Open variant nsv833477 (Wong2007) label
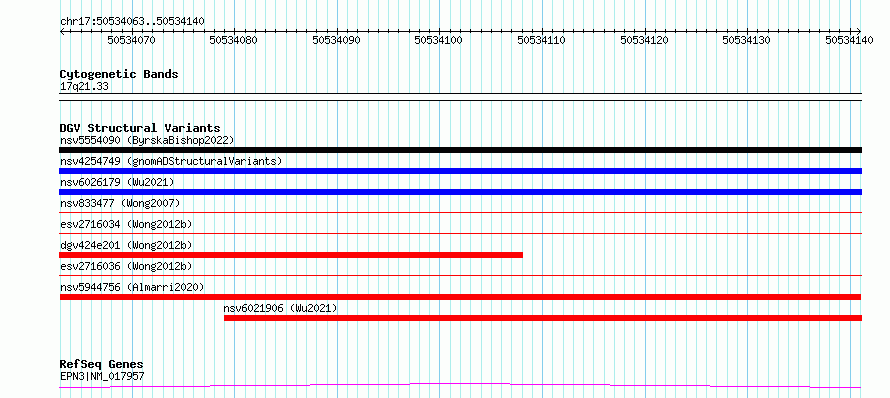Screen dimensions: 890x398 pyautogui.click(x=120, y=203)
